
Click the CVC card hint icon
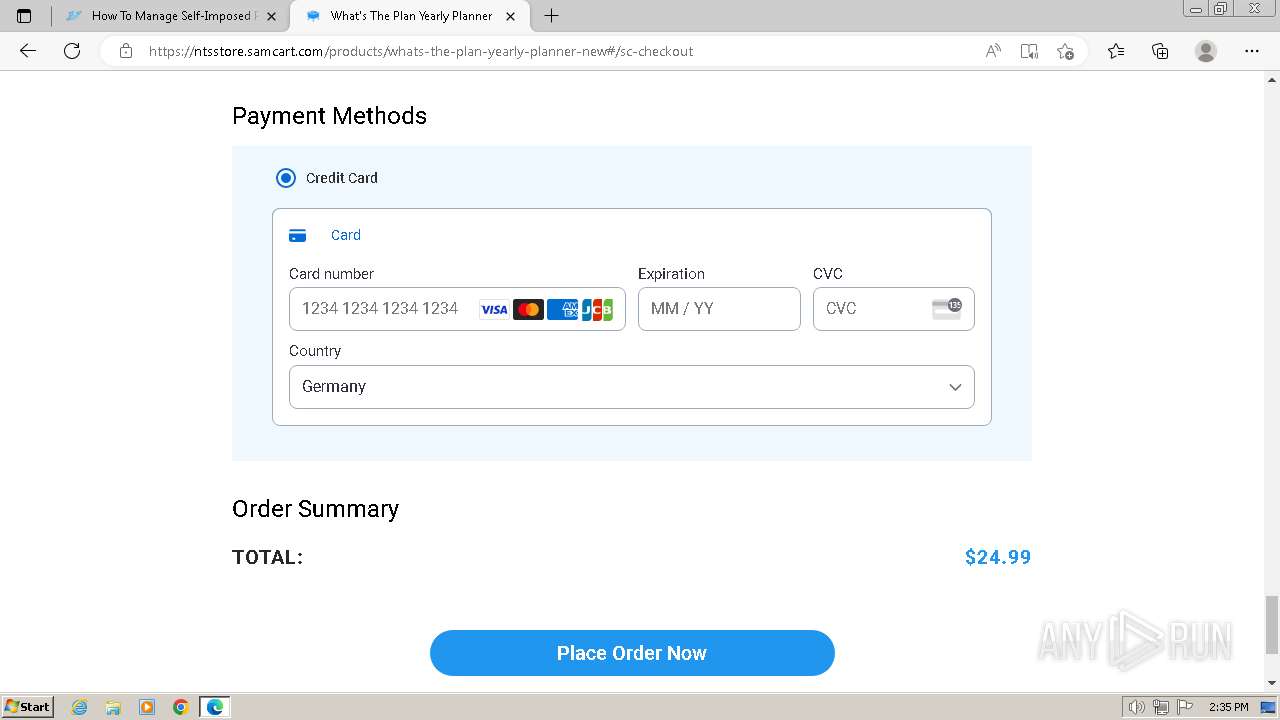946,308
